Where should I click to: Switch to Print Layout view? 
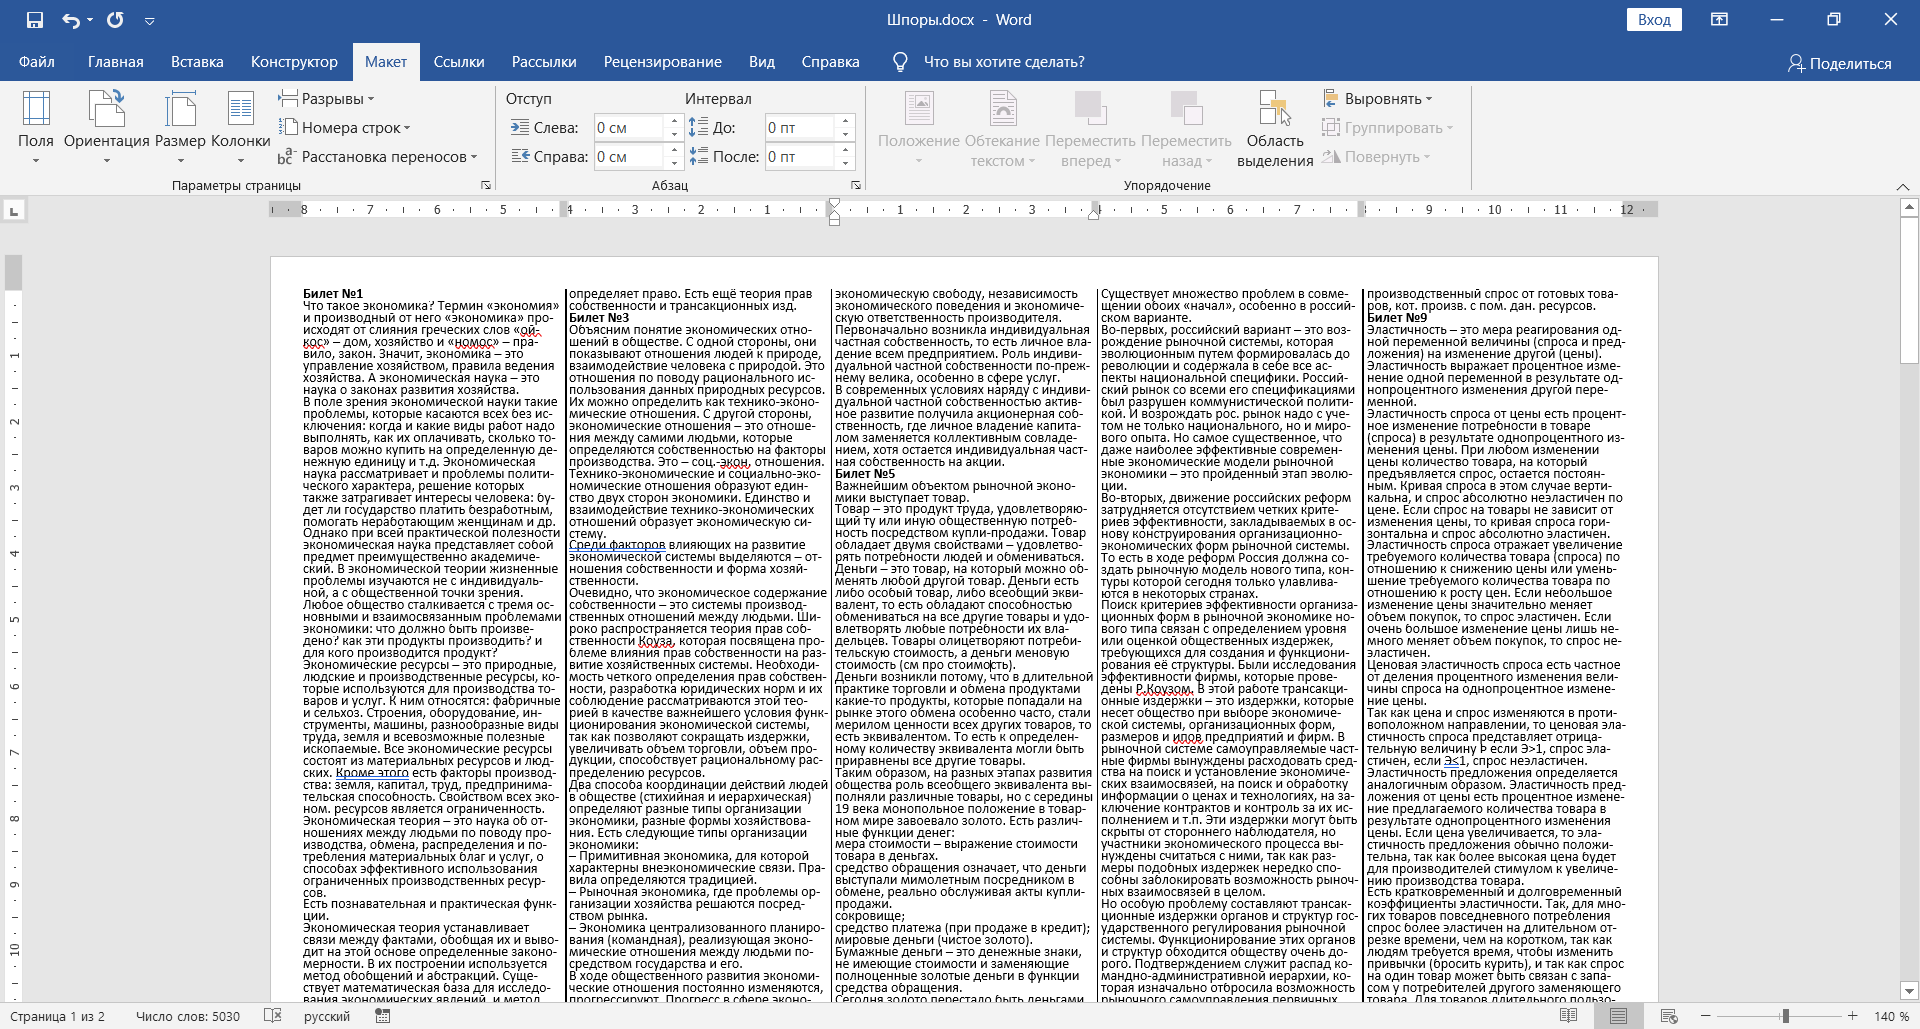(x=1618, y=1016)
